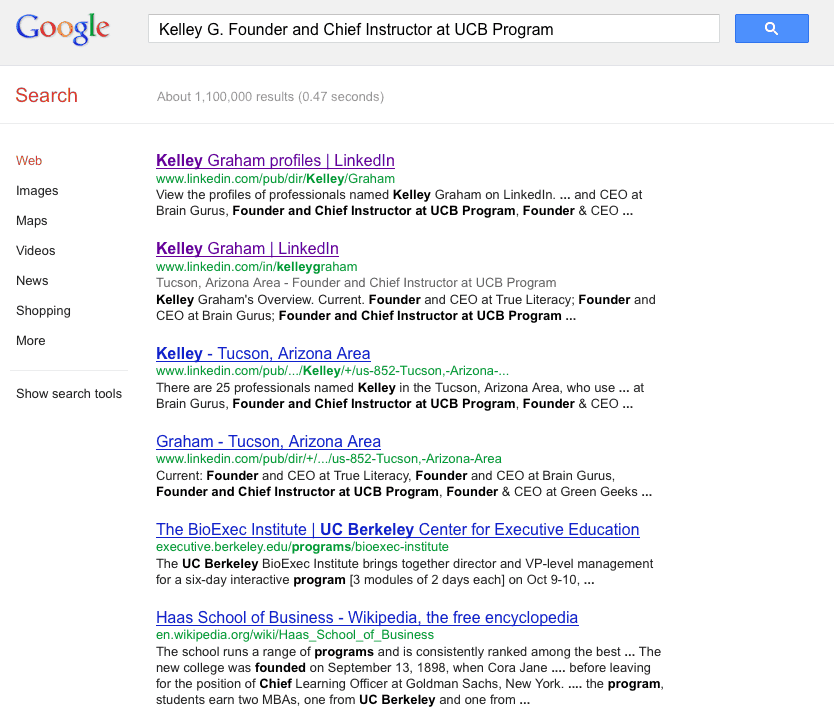The image size is (834, 721).
Task: Open Kelley Graham profiles LinkedIn result
Action: pos(275,160)
